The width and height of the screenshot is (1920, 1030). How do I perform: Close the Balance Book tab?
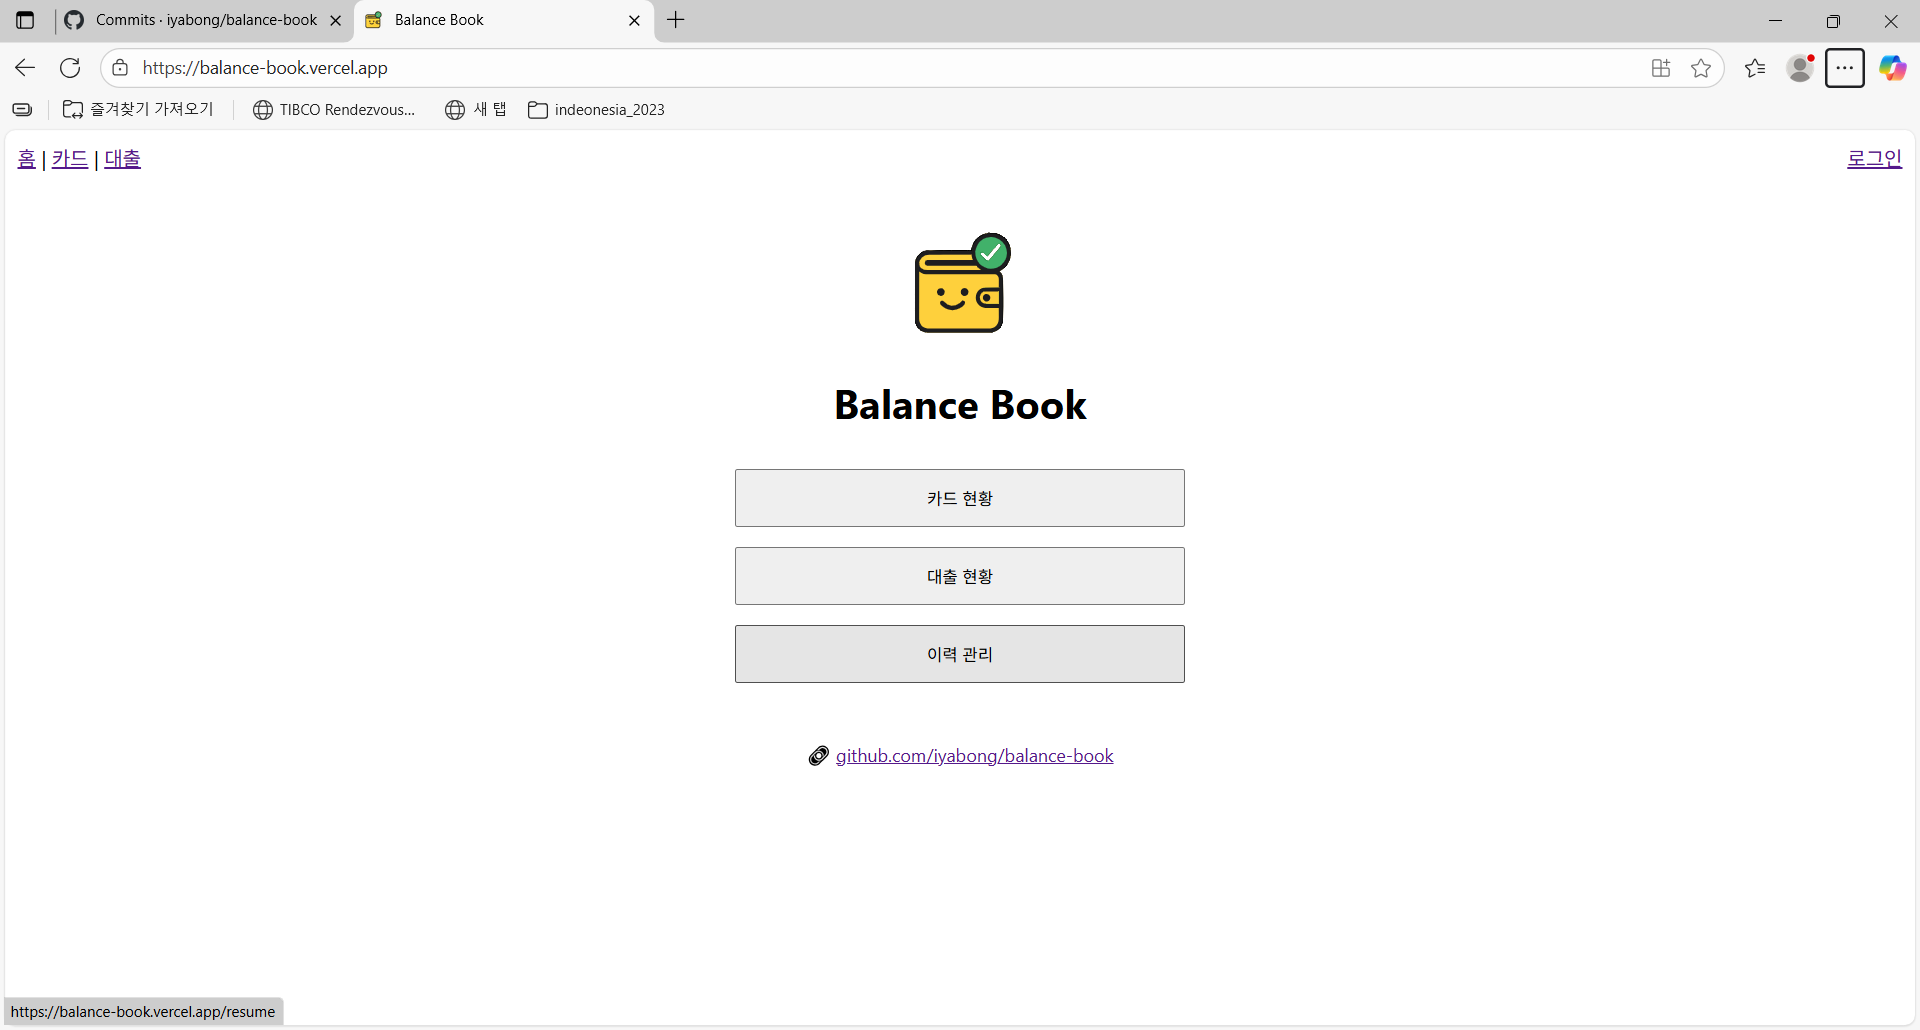[634, 20]
